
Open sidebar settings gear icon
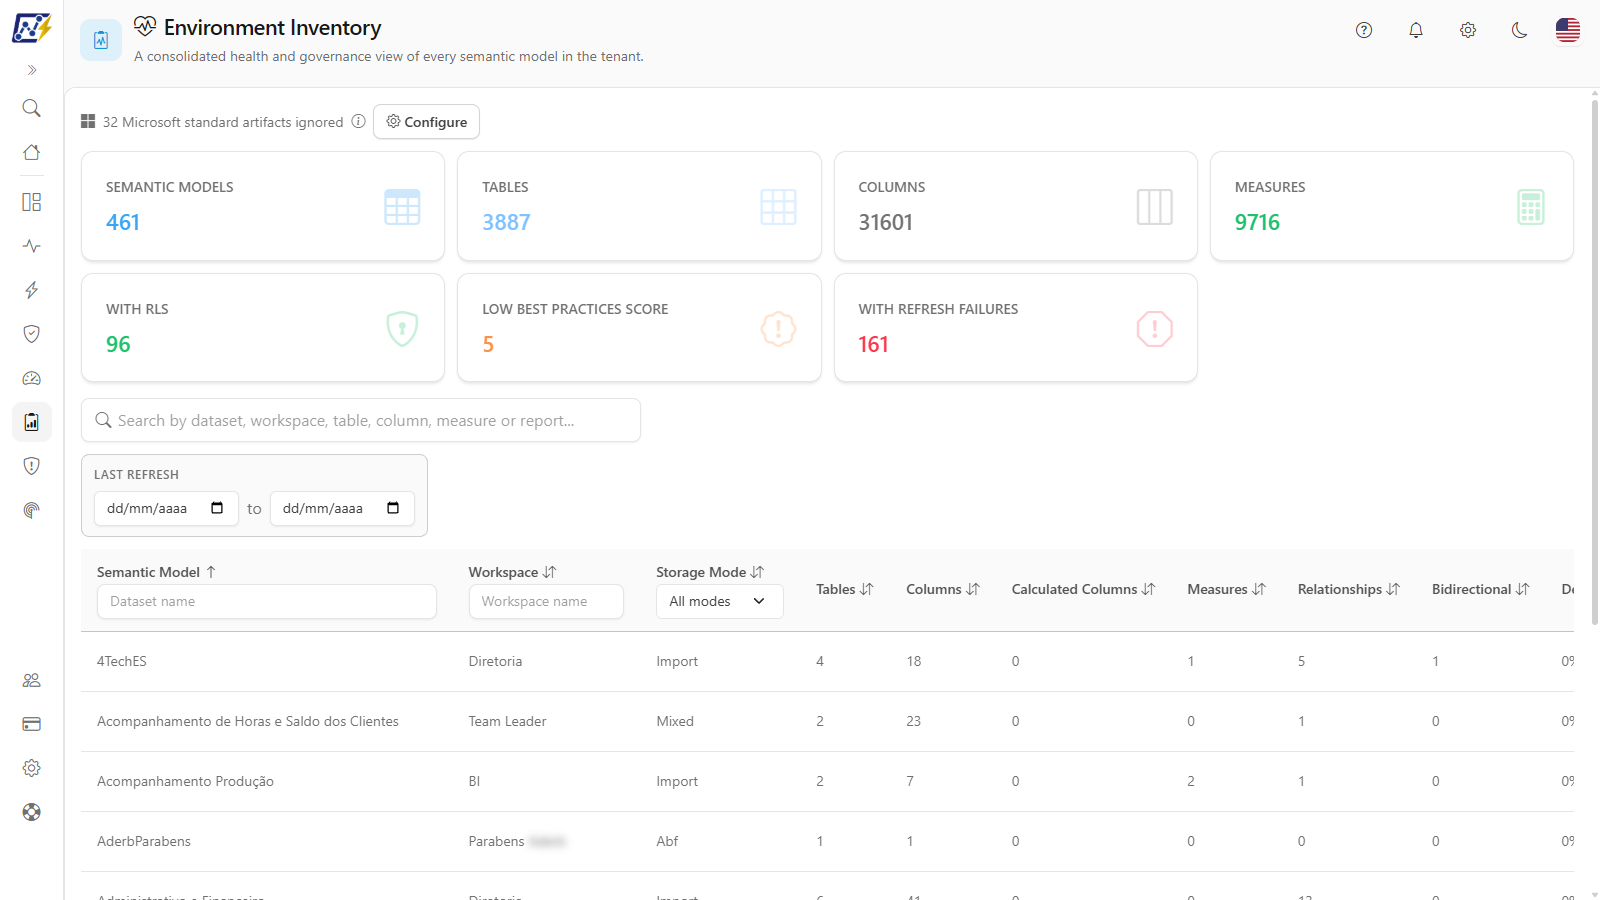[x=32, y=768]
